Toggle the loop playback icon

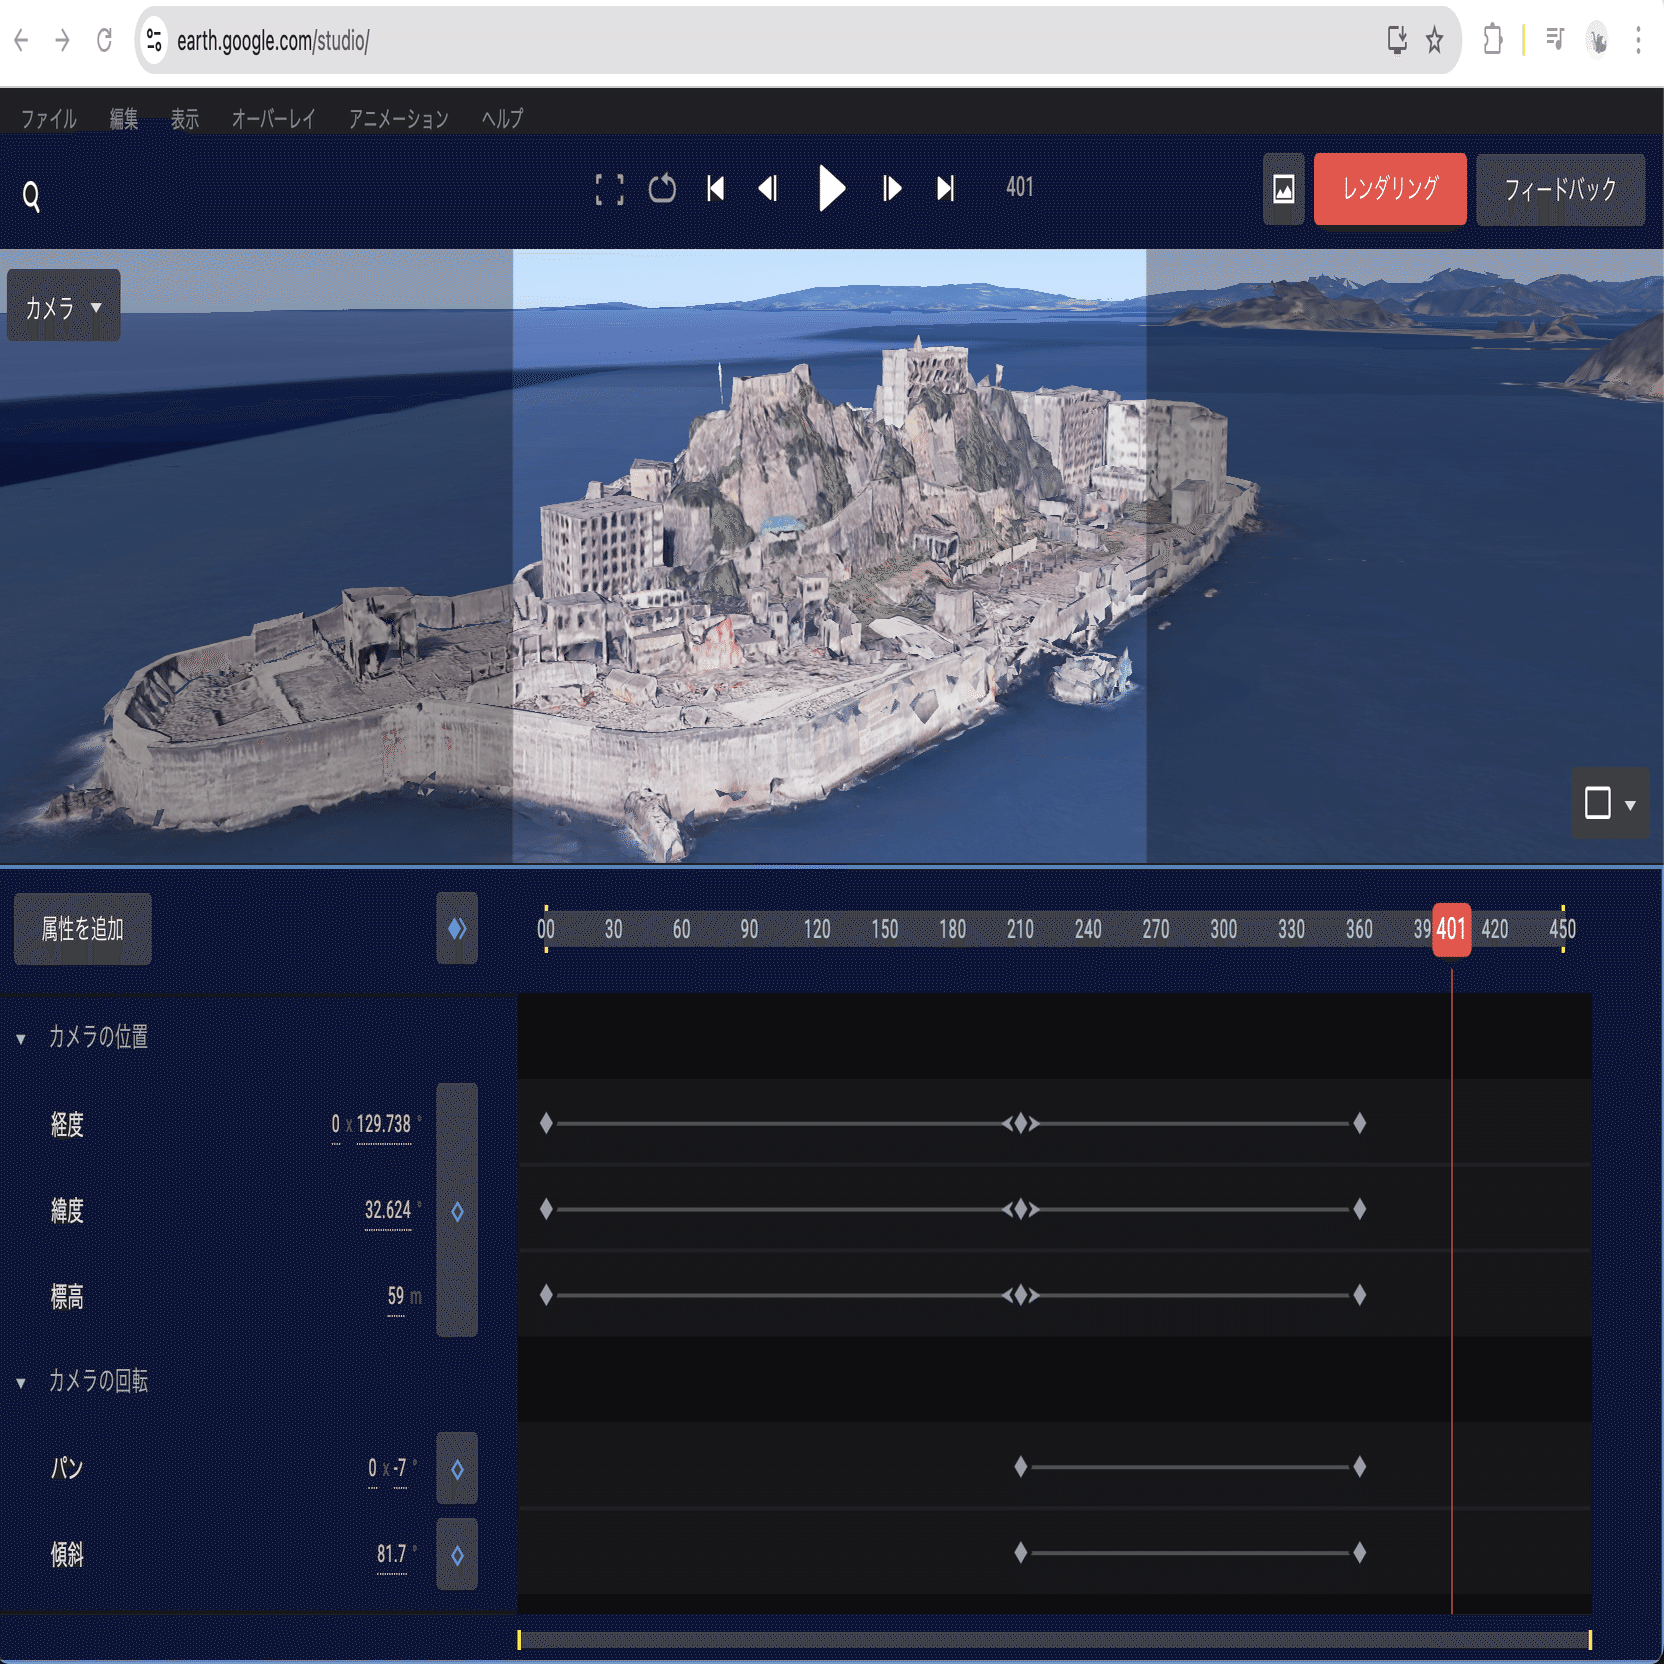tap(662, 189)
